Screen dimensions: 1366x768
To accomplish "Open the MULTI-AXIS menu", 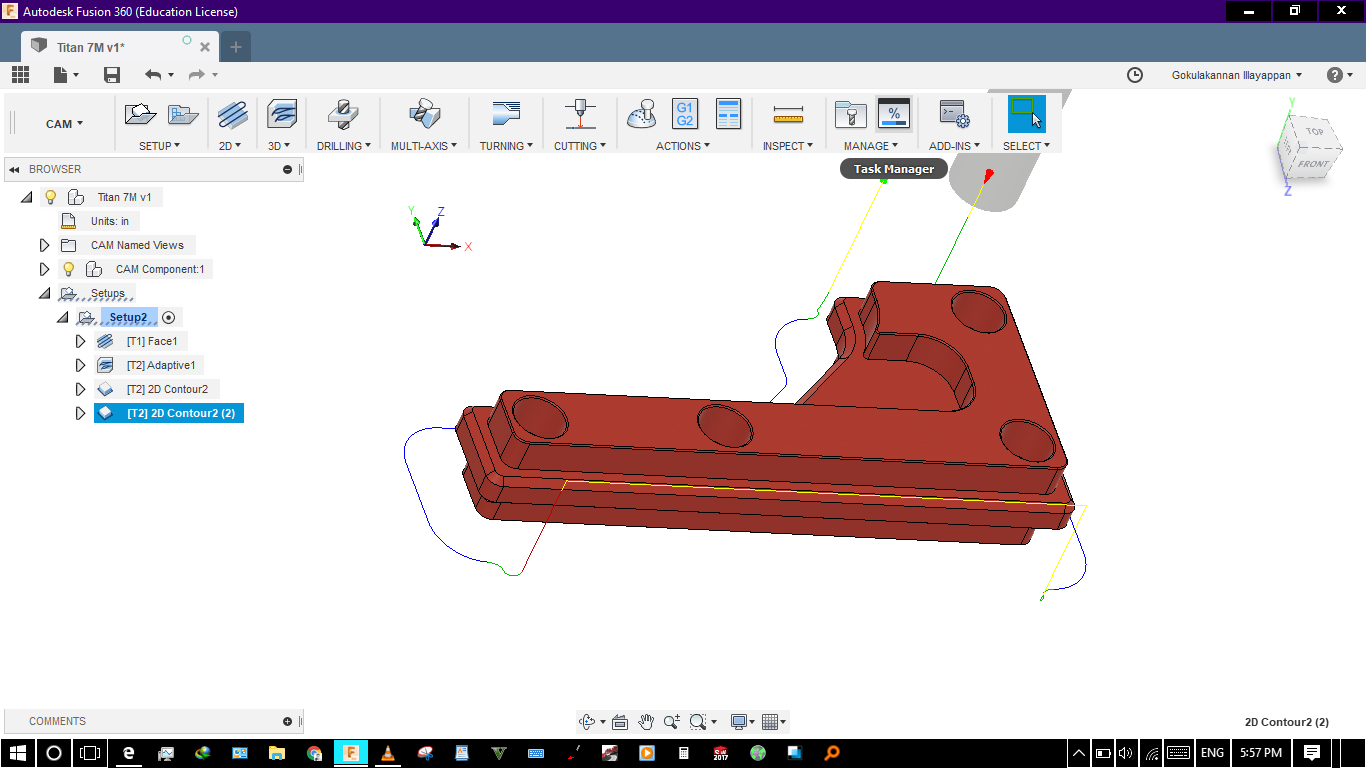I will 423,146.
